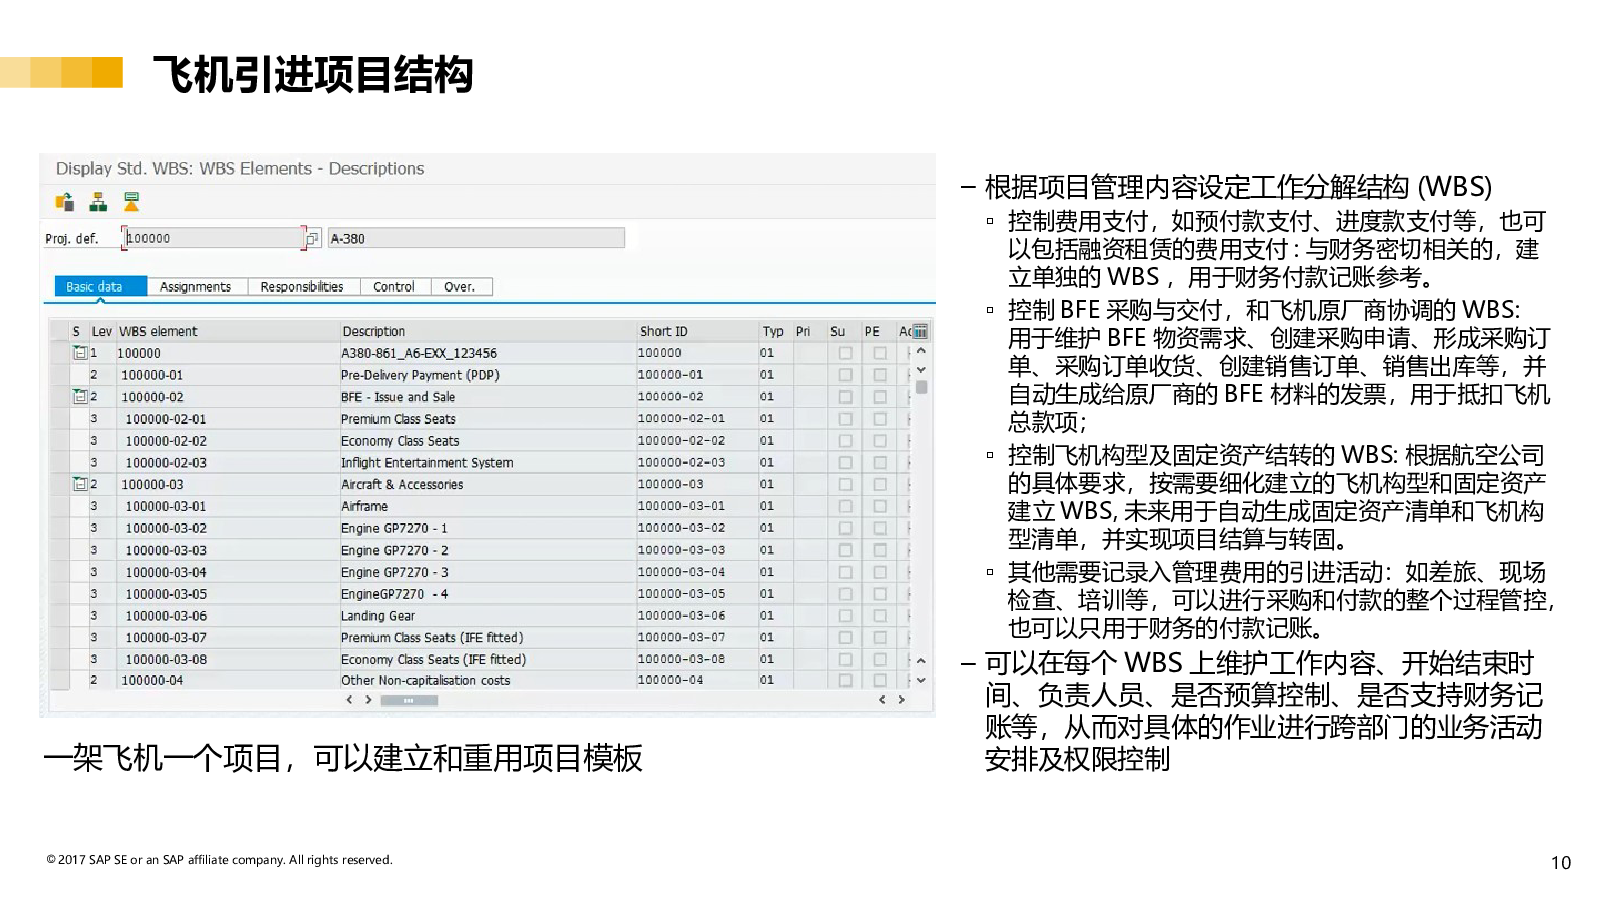The image size is (1600, 900).
Task: Check the Su box for Landing Gear
Action: (x=845, y=616)
